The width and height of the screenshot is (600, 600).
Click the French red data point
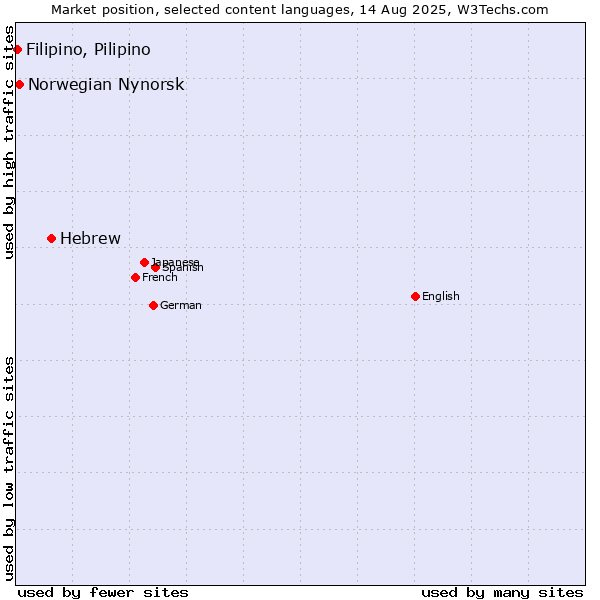pyautogui.click(x=135, y=277)
